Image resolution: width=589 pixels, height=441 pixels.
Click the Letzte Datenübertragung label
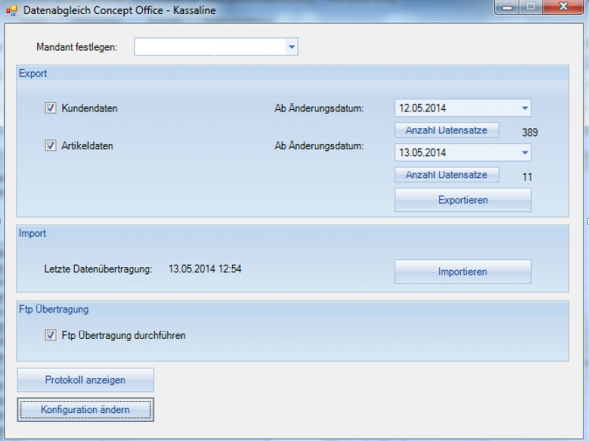click(x=98, y=269)
